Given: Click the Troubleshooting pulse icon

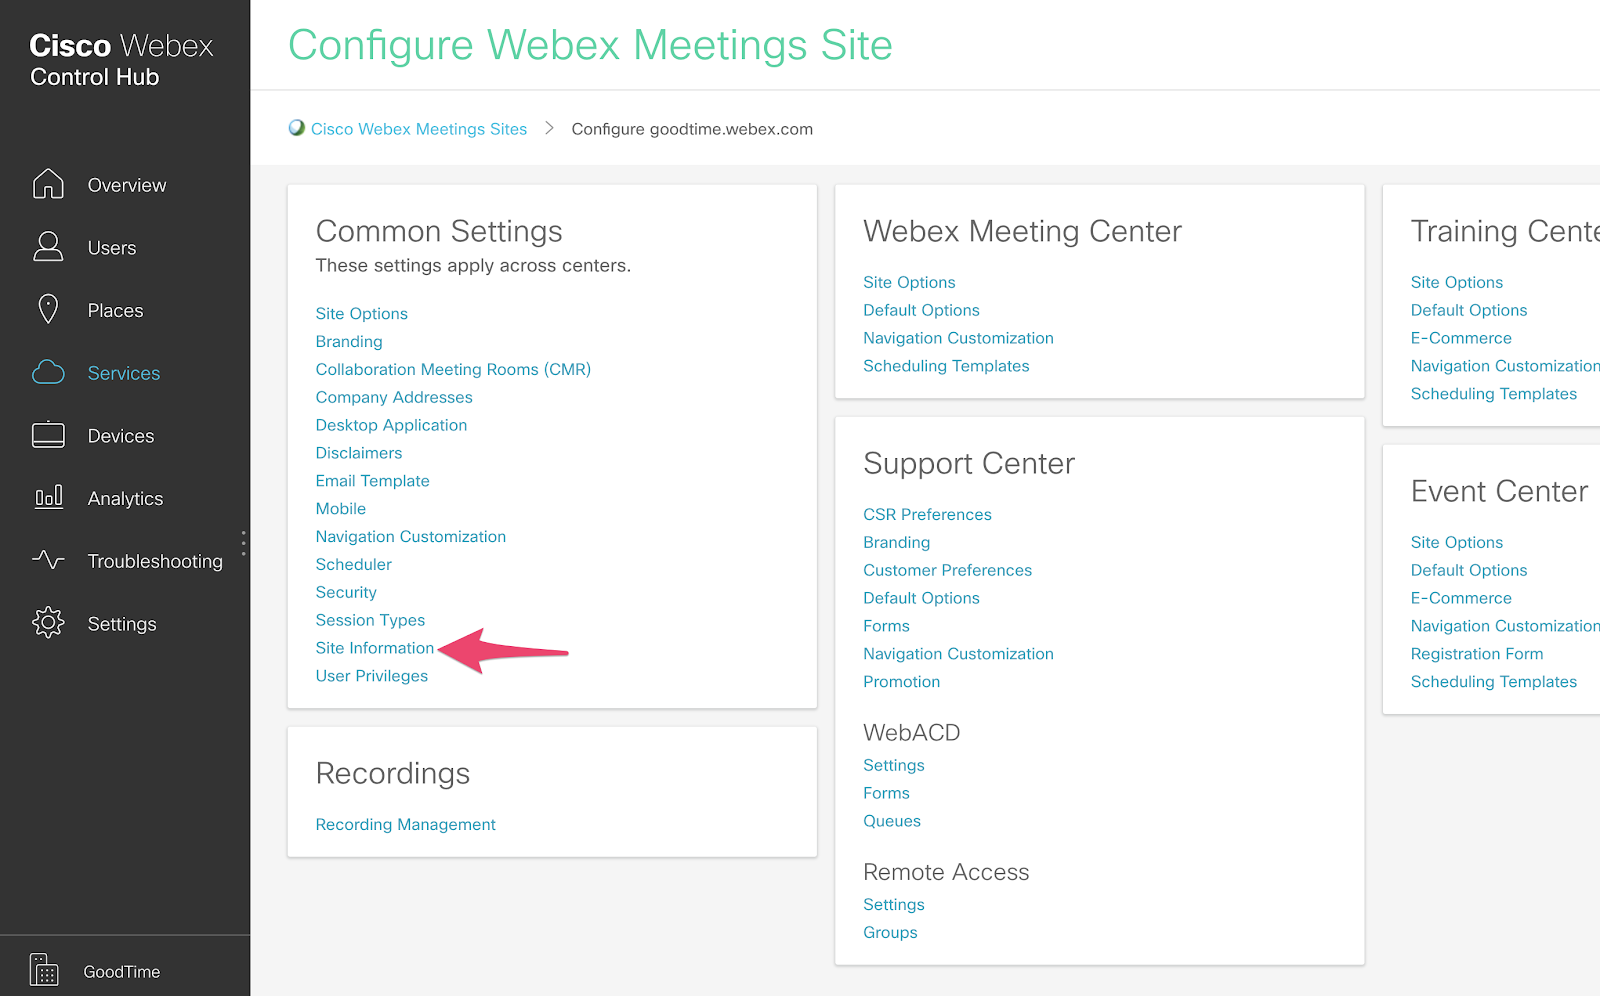Looking at the screenshot, I should [x=48, y=561].
